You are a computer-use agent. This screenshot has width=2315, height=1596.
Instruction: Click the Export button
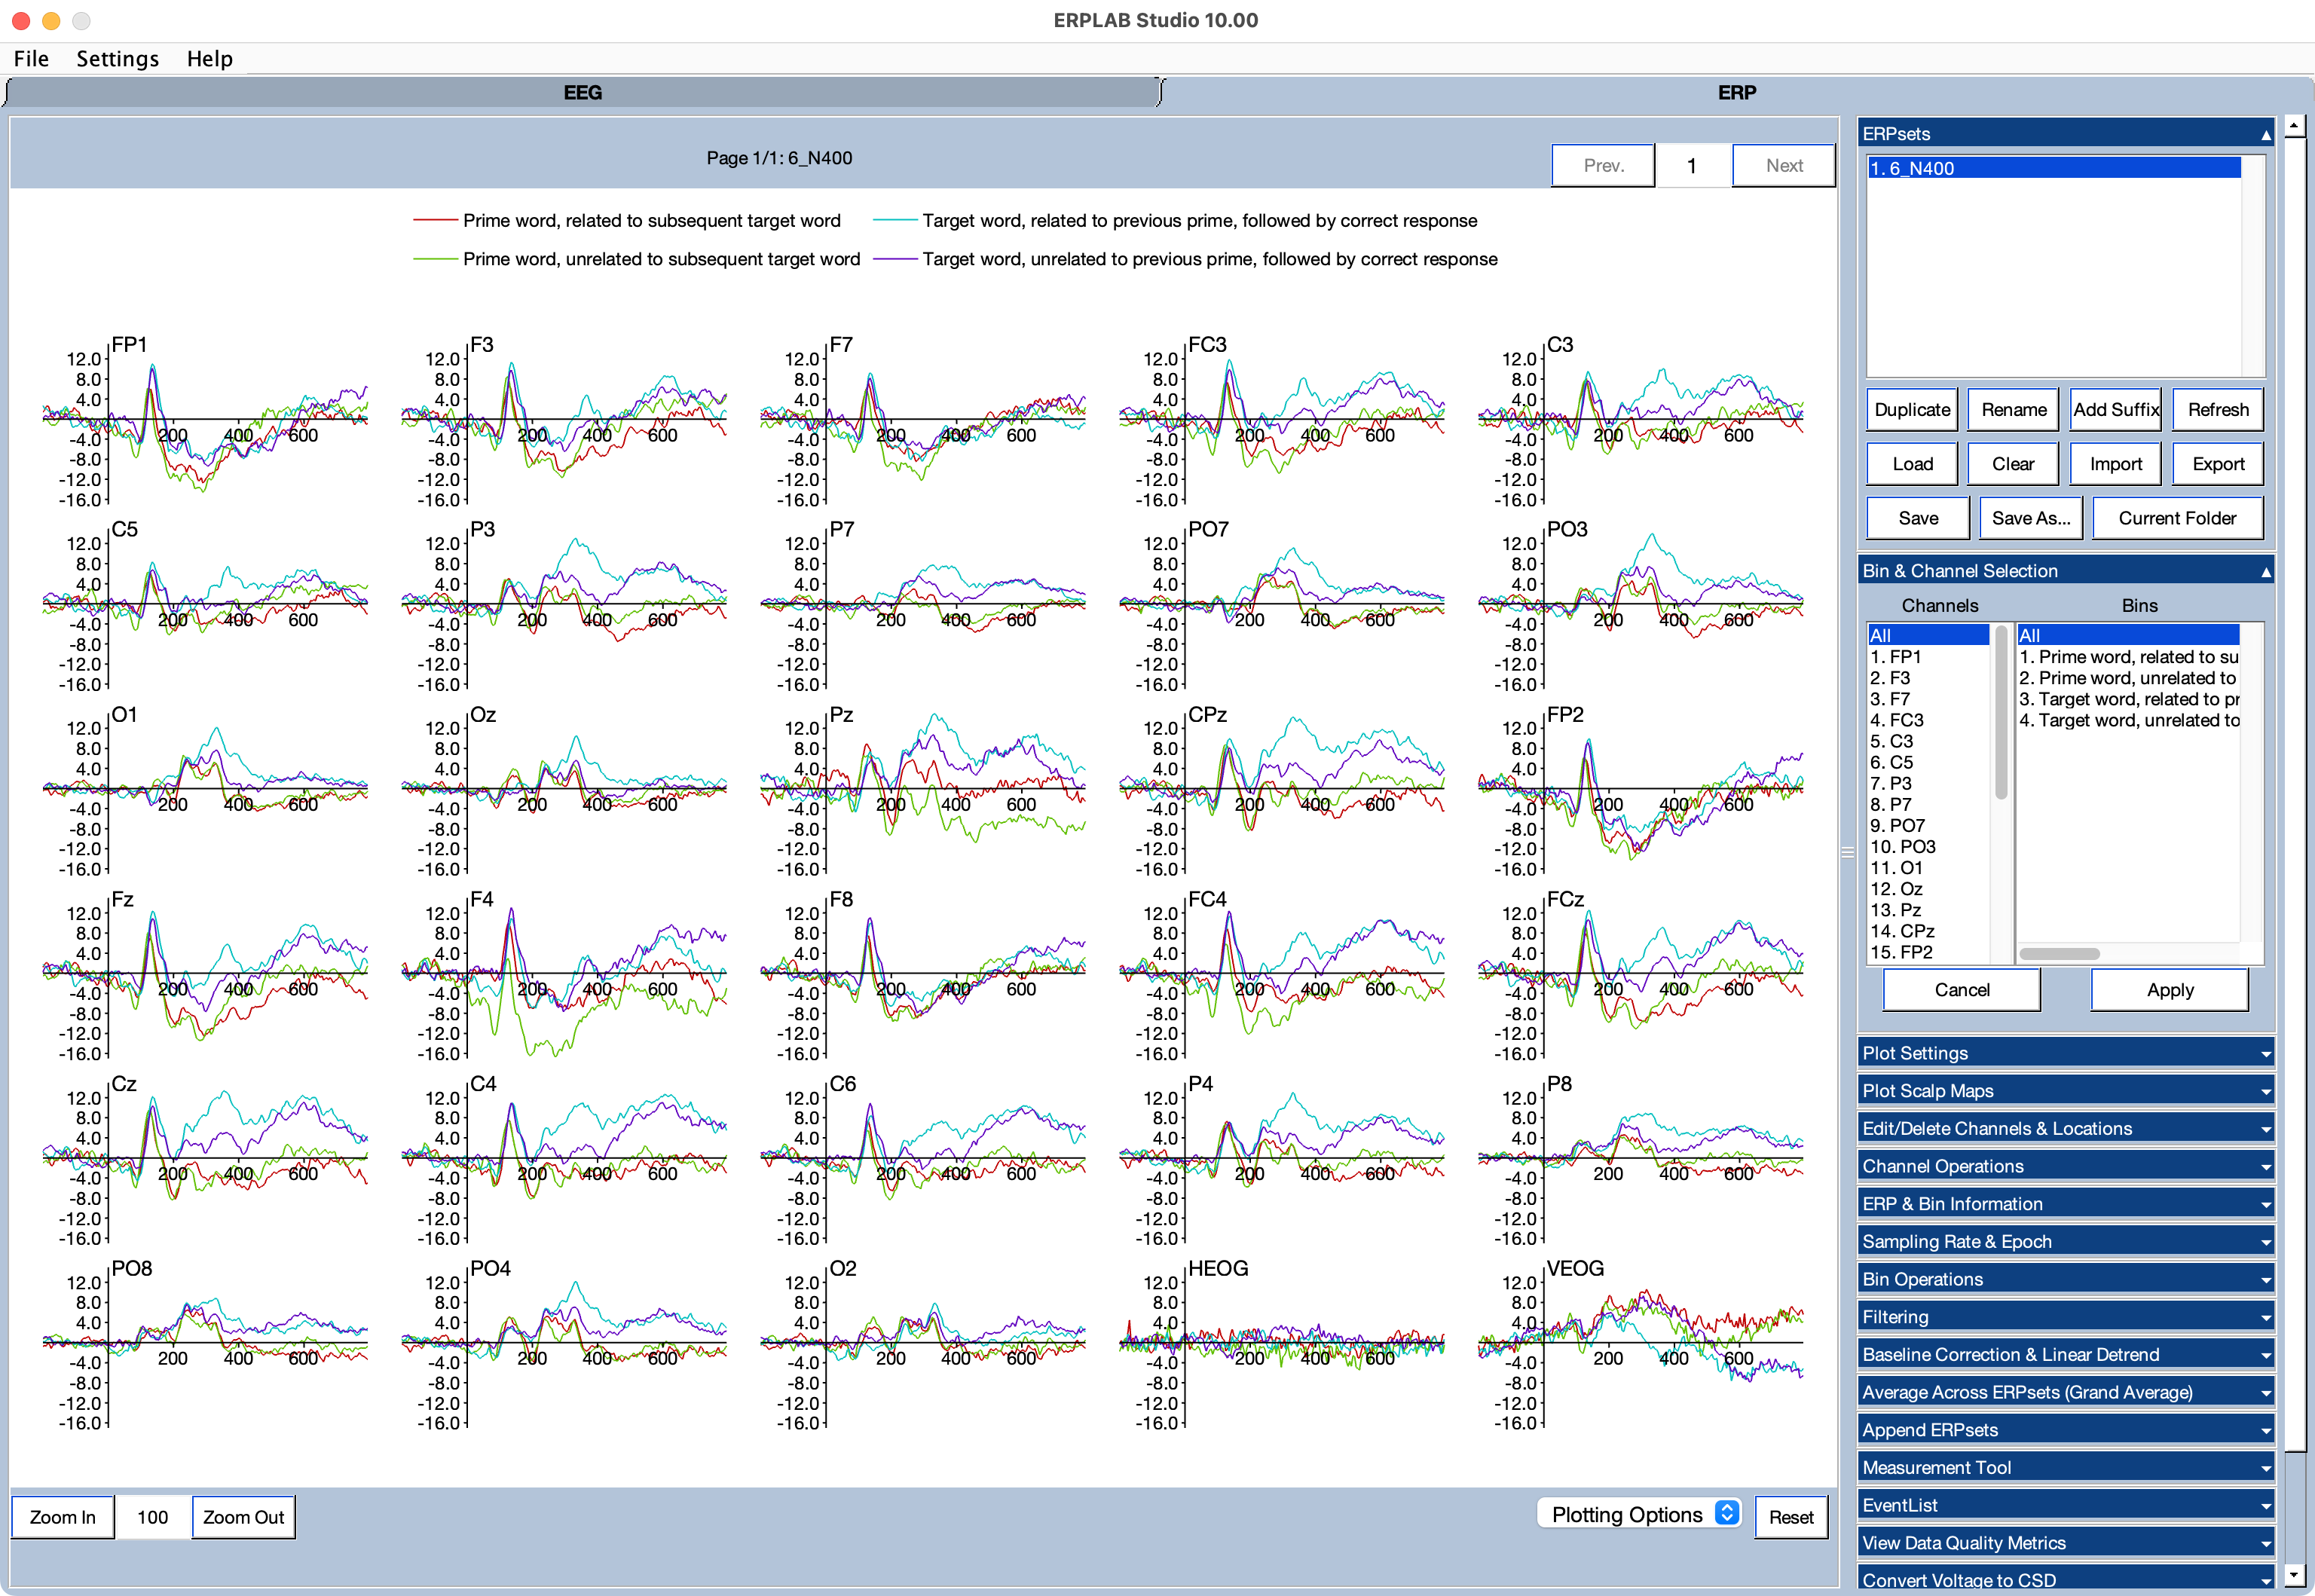click(x=2218, y=463)
